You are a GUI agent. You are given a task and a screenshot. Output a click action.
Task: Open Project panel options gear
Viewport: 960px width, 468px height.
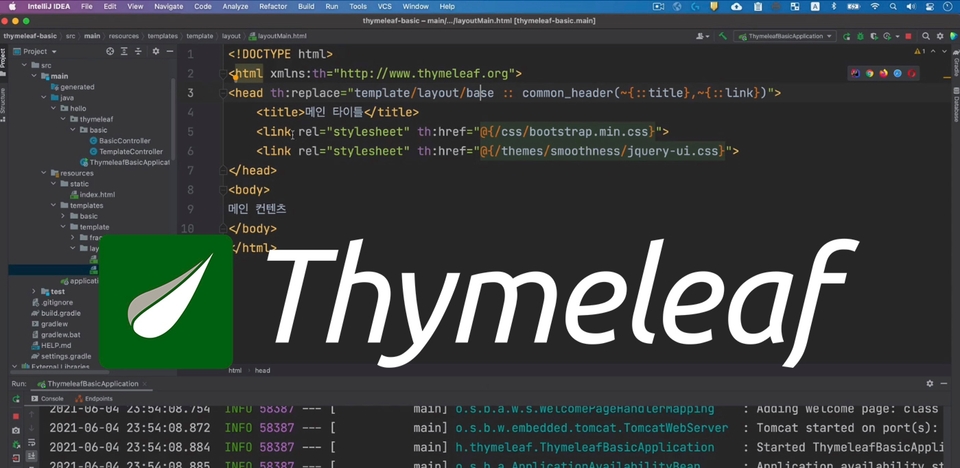click(156, 51)
